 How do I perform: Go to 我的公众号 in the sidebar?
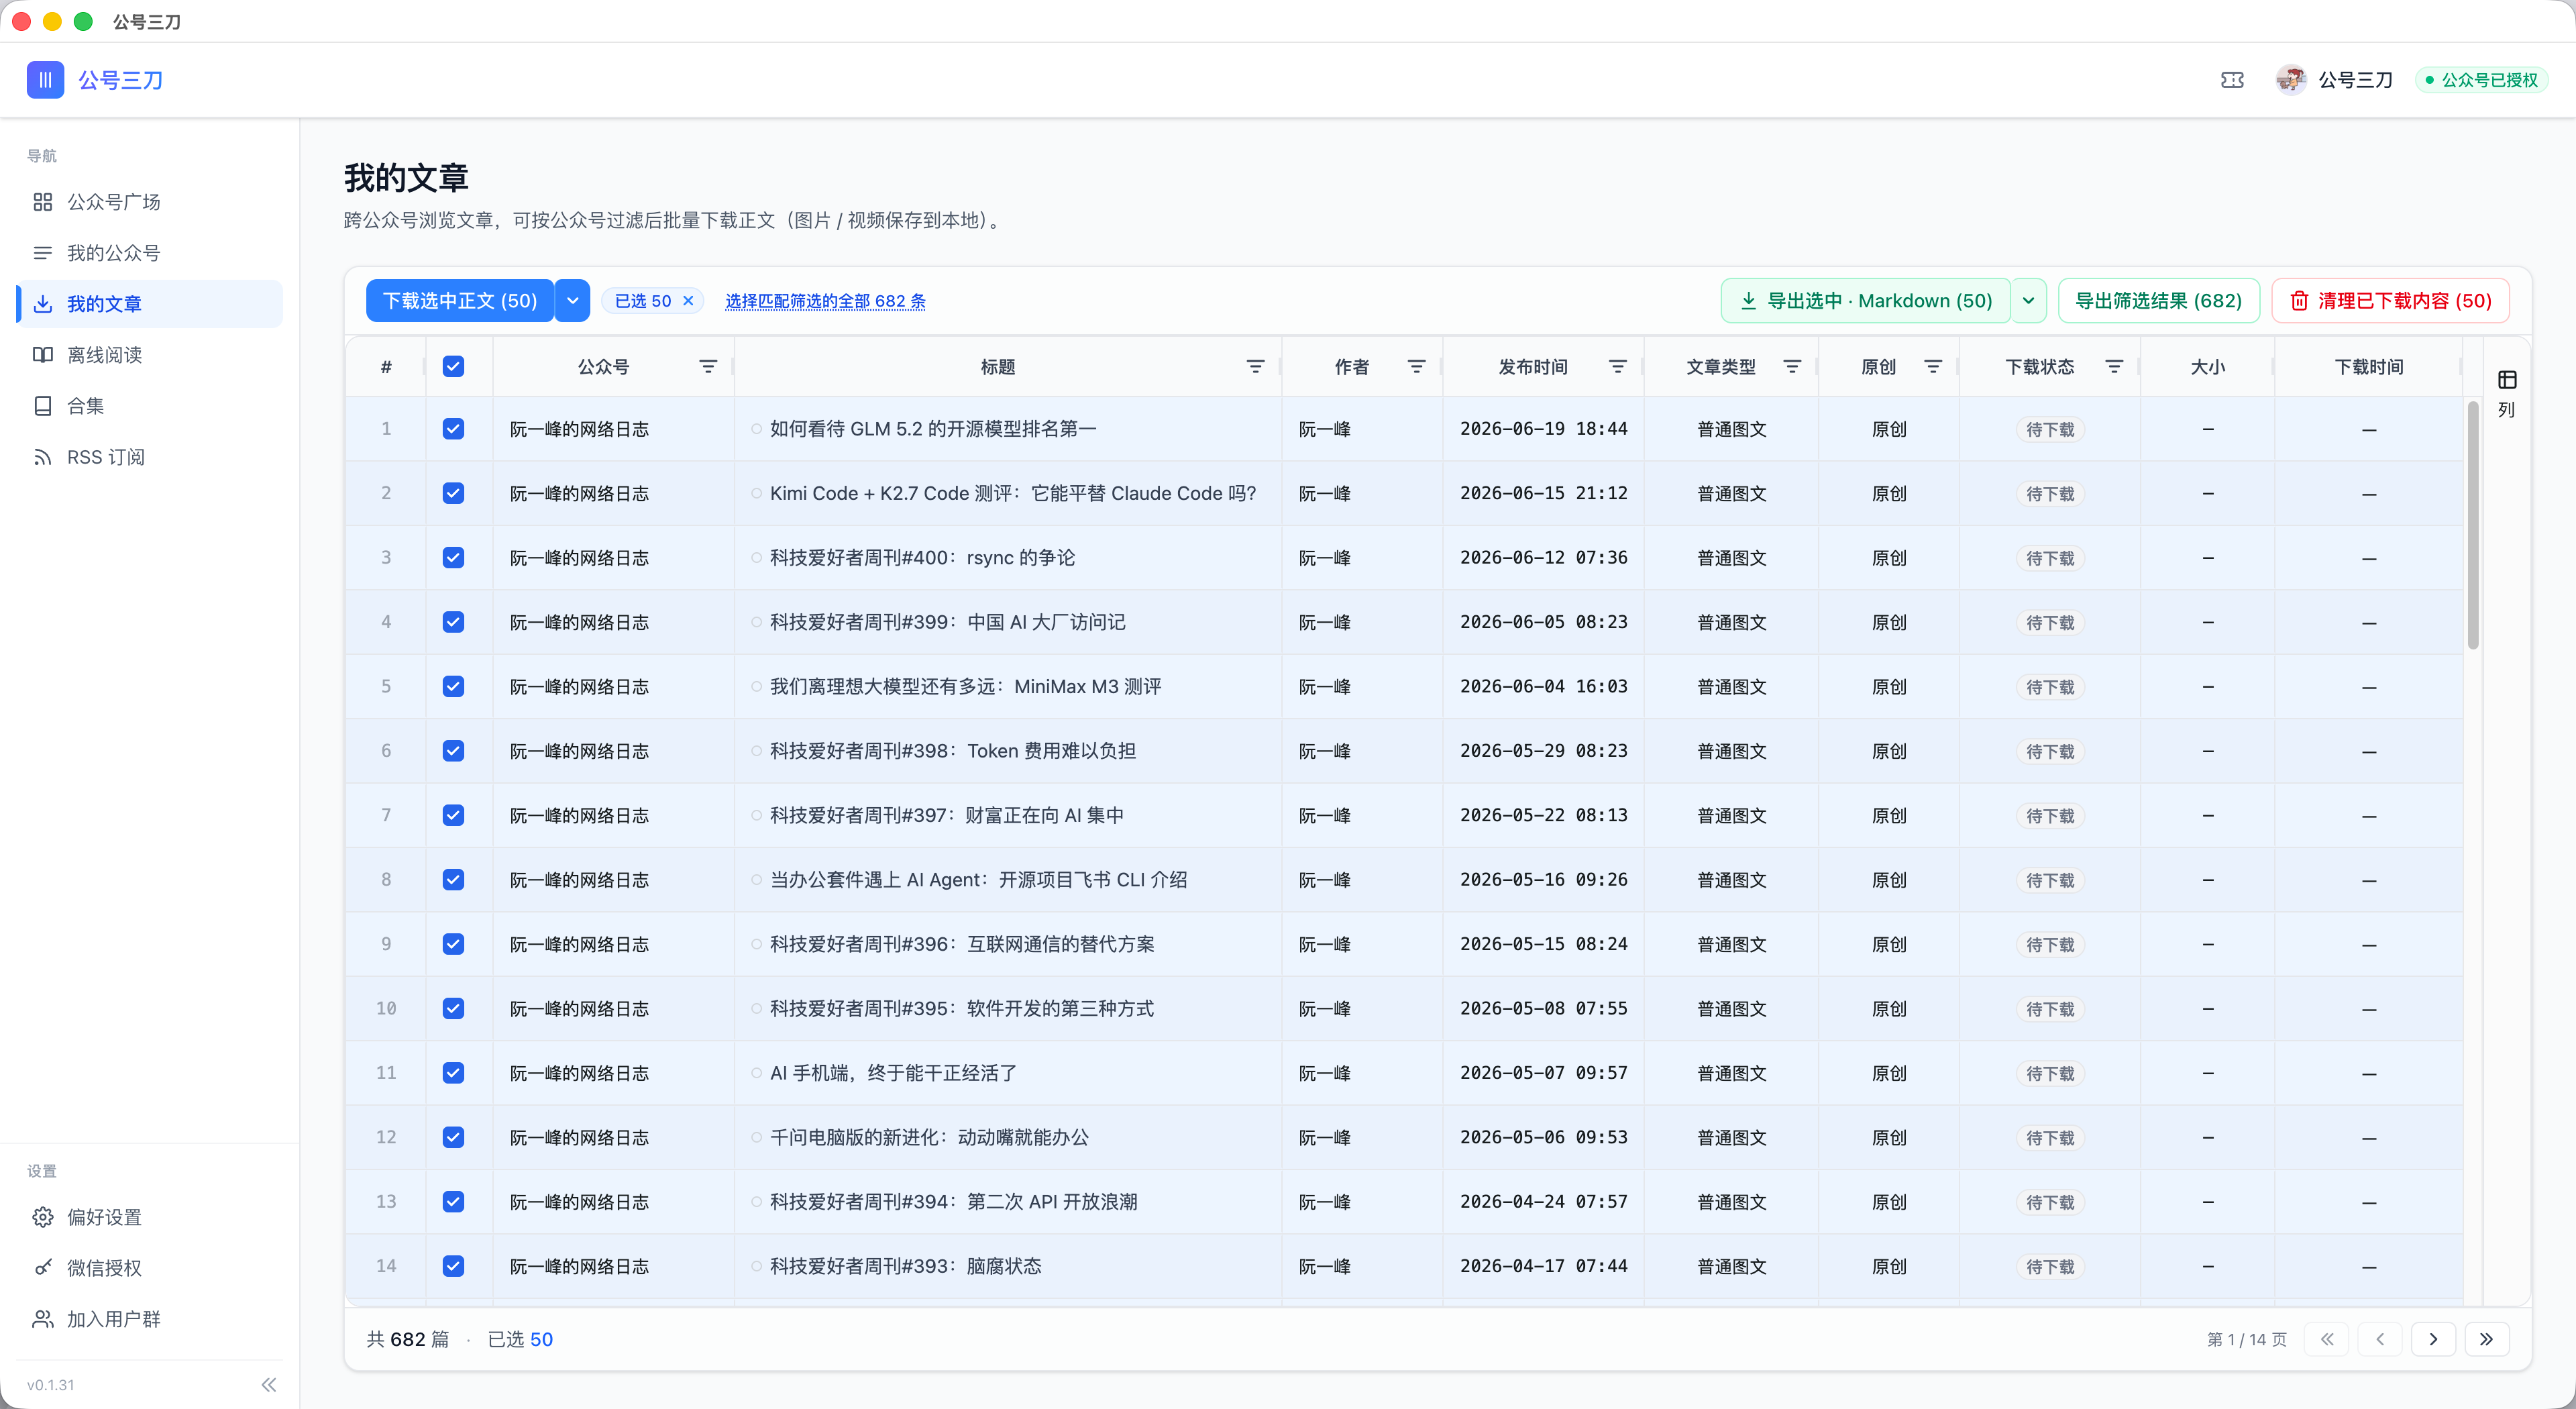pos(150,253)
